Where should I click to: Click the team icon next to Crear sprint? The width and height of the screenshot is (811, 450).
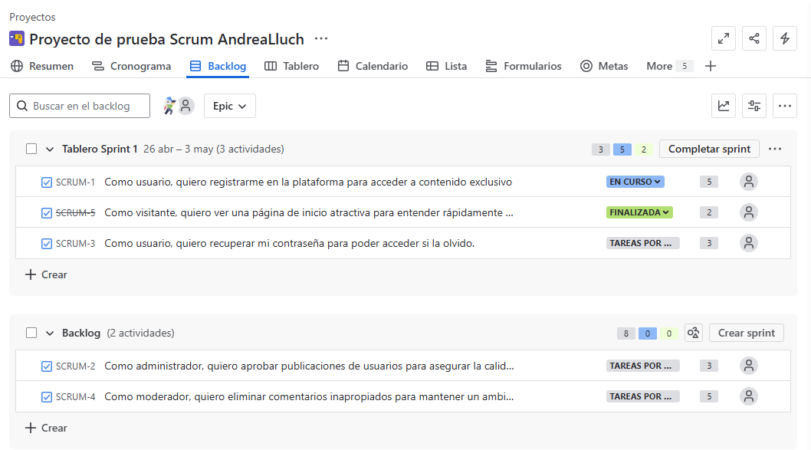[694, 333]
